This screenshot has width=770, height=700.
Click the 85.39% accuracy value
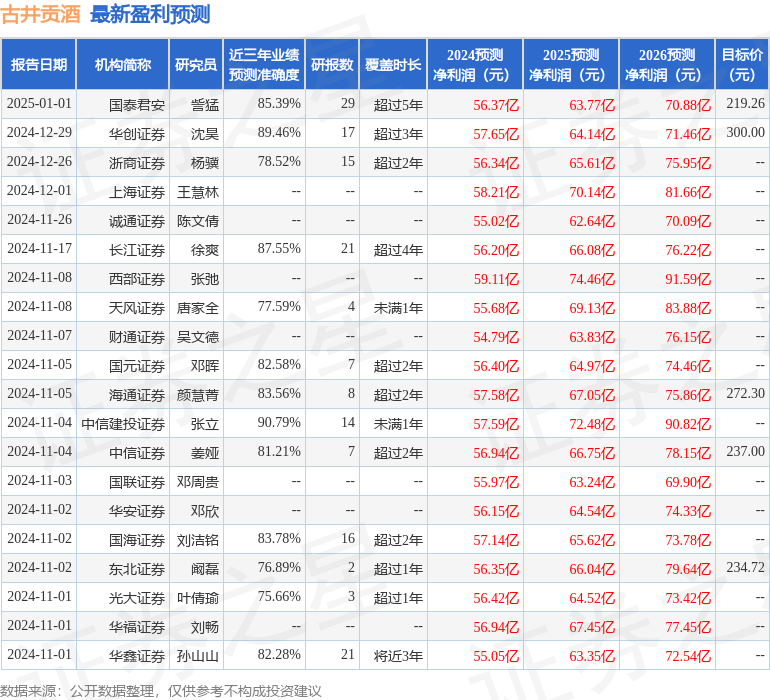click(x=279, y=104)
